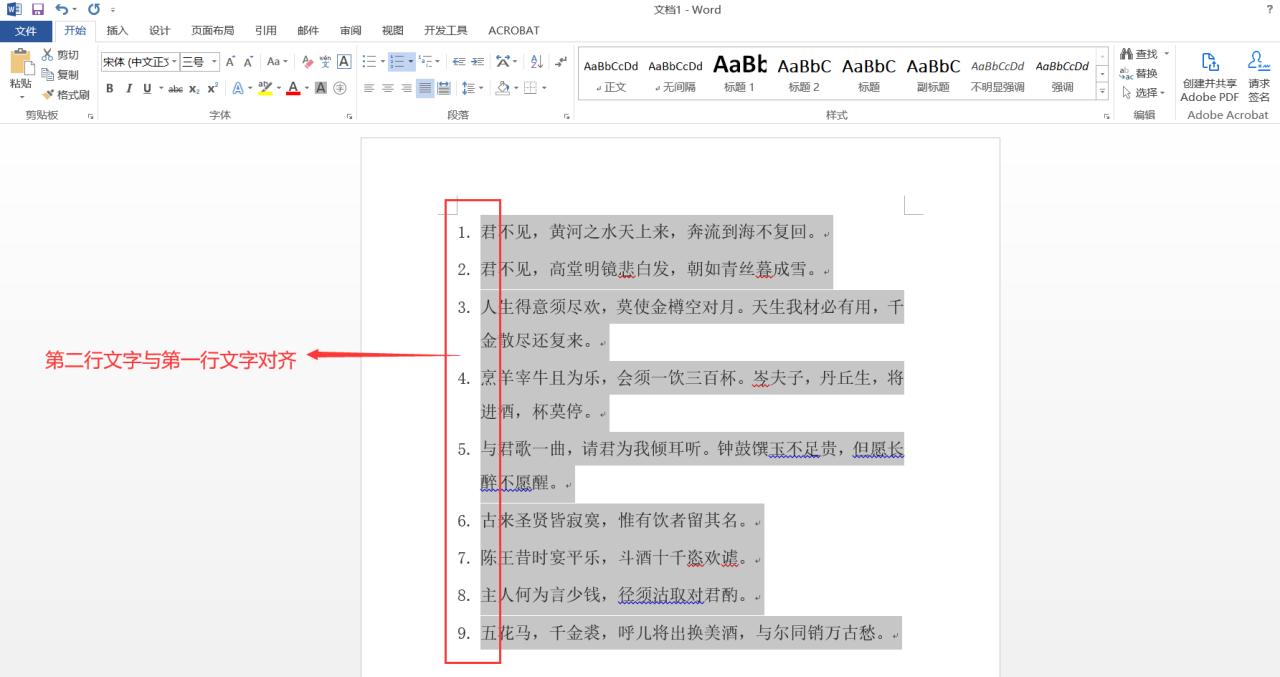Expand the styles gallery More button
This screenshot has width=1280, height=677.
[1103, 91]
